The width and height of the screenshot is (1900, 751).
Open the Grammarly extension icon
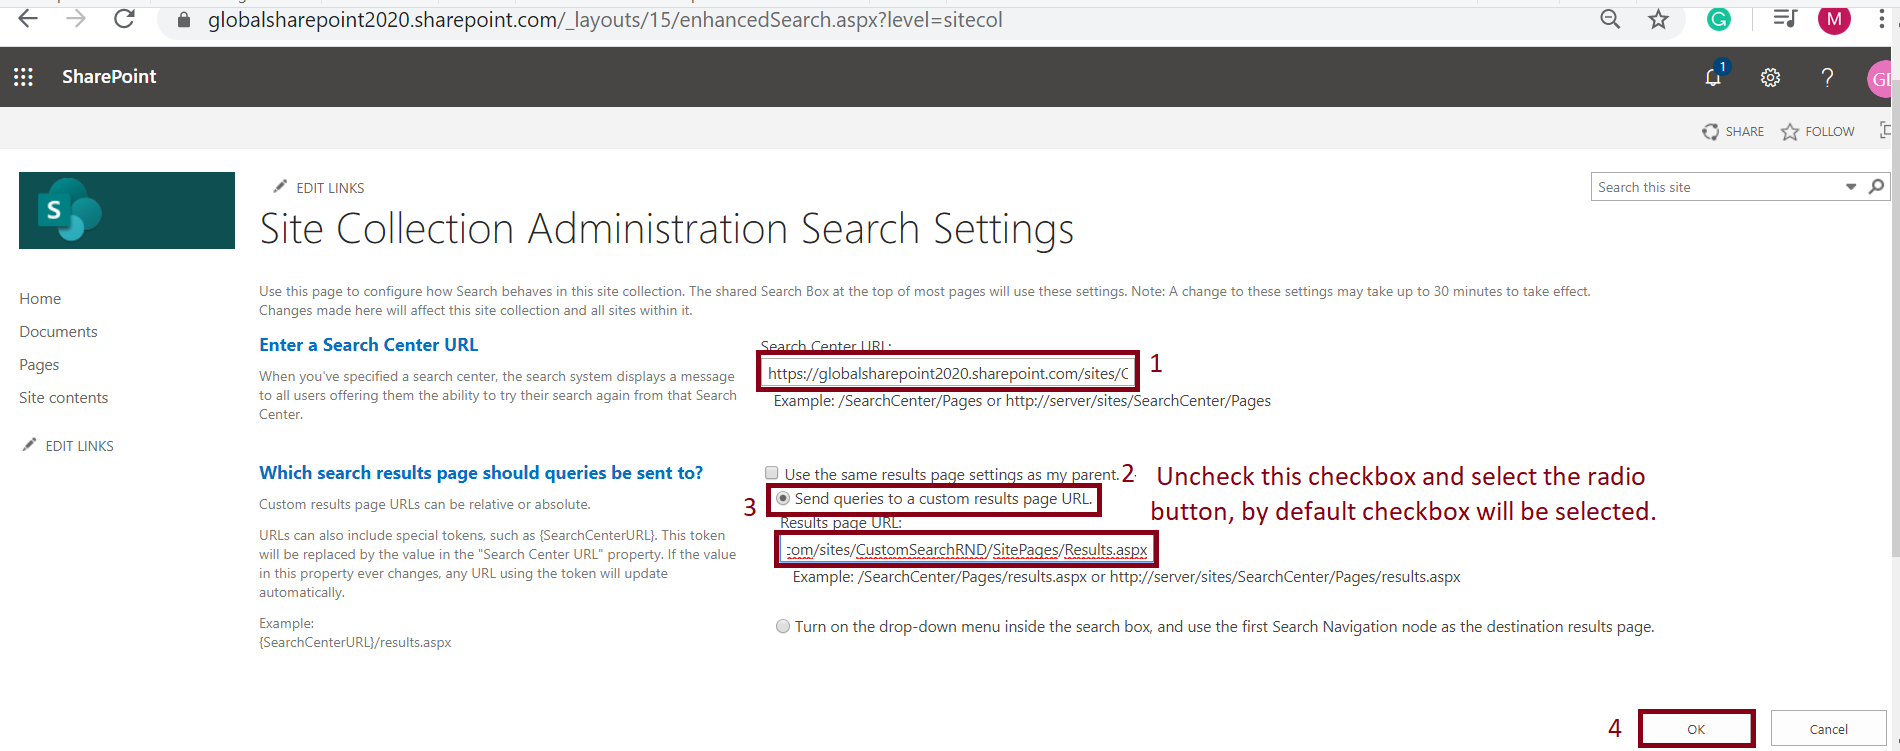tap(1719, 19)
